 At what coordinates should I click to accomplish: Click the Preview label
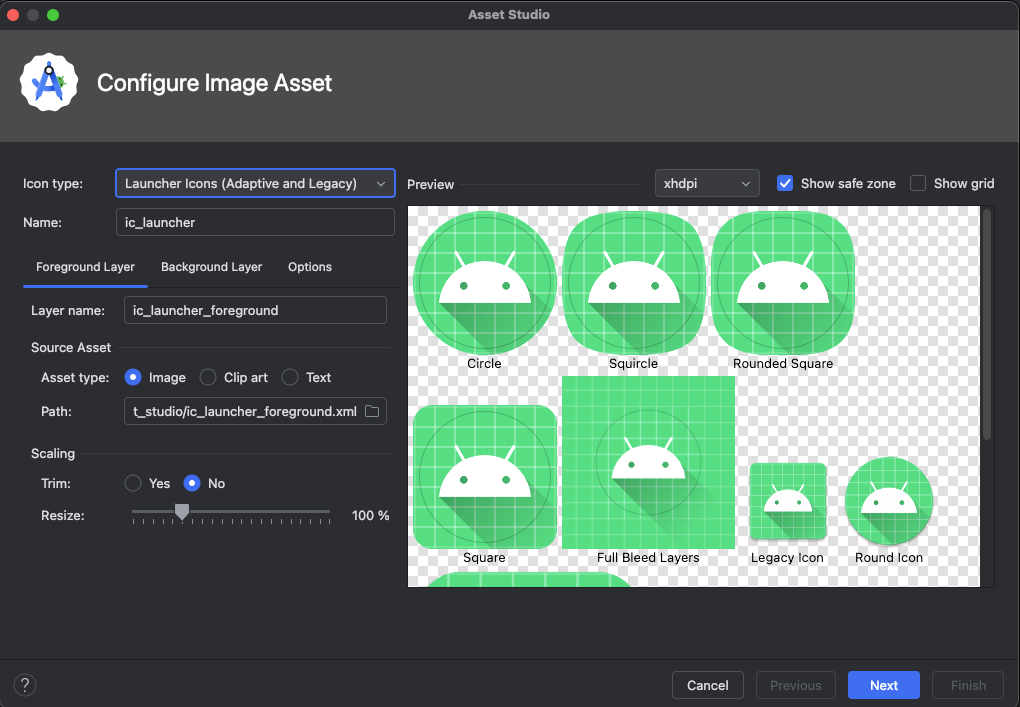coord(431,185)
